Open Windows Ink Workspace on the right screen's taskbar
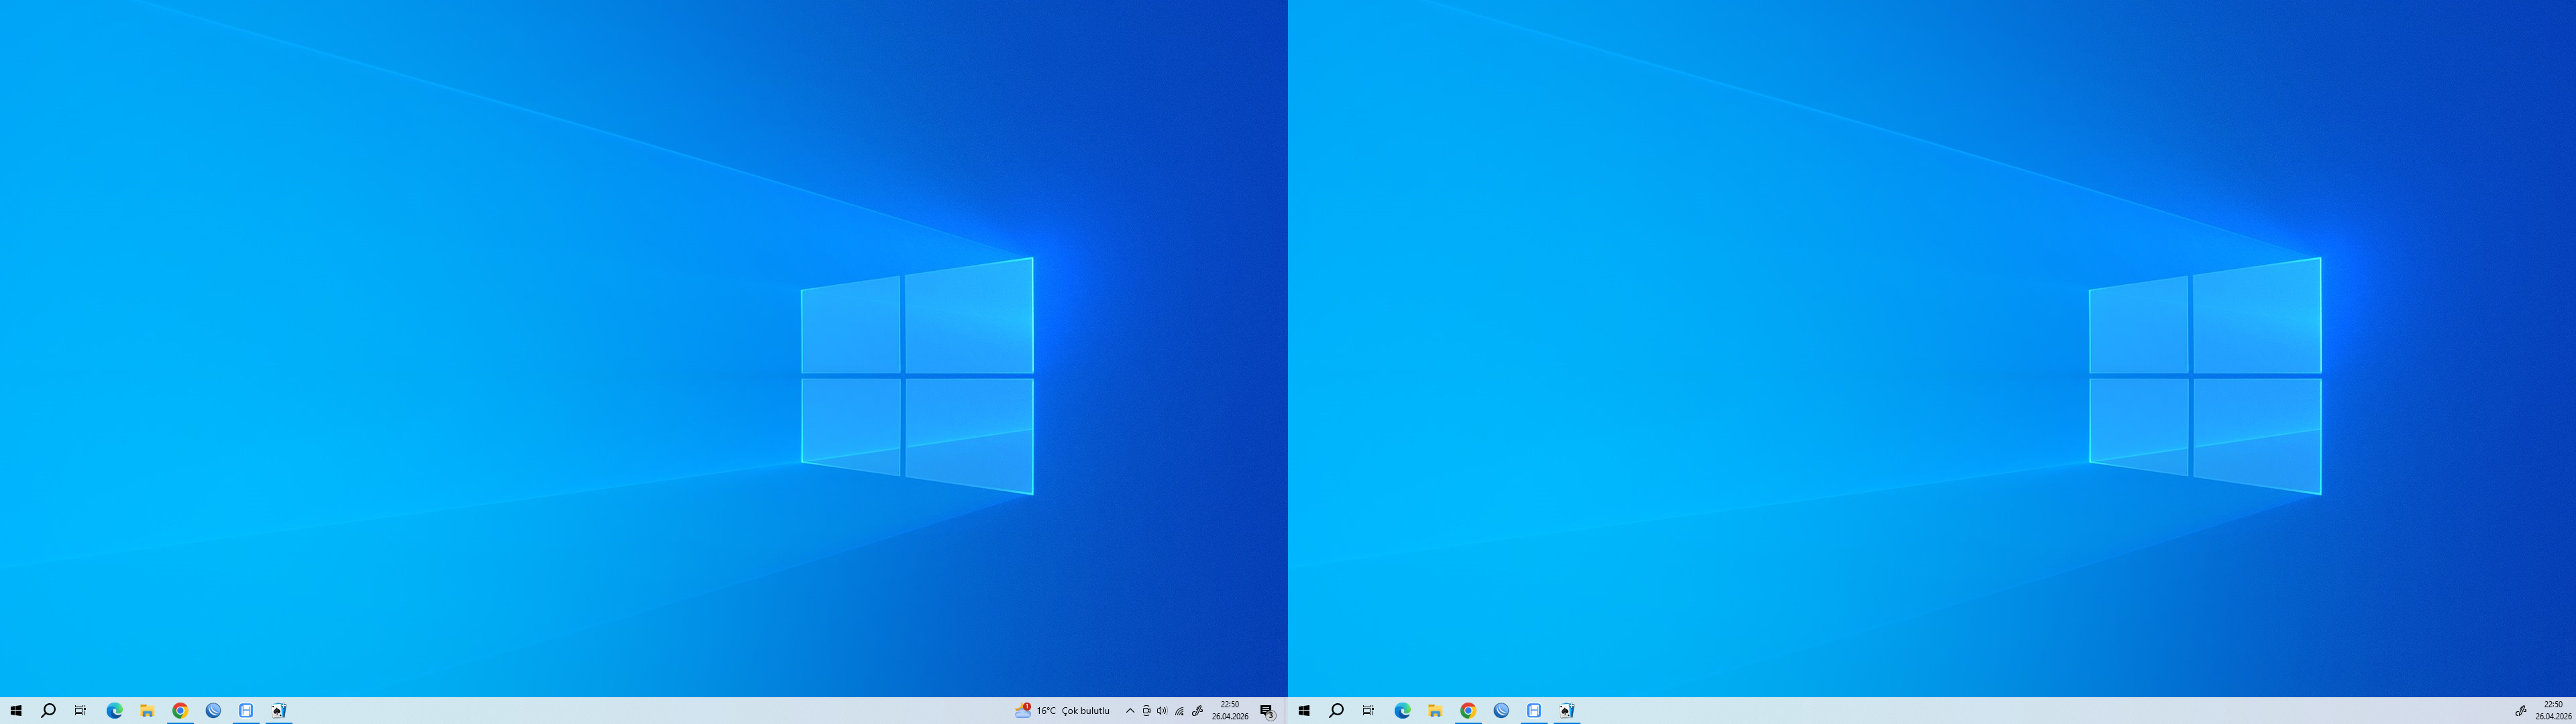This screenshot has height=724, width=2576. coord(2521,711)
